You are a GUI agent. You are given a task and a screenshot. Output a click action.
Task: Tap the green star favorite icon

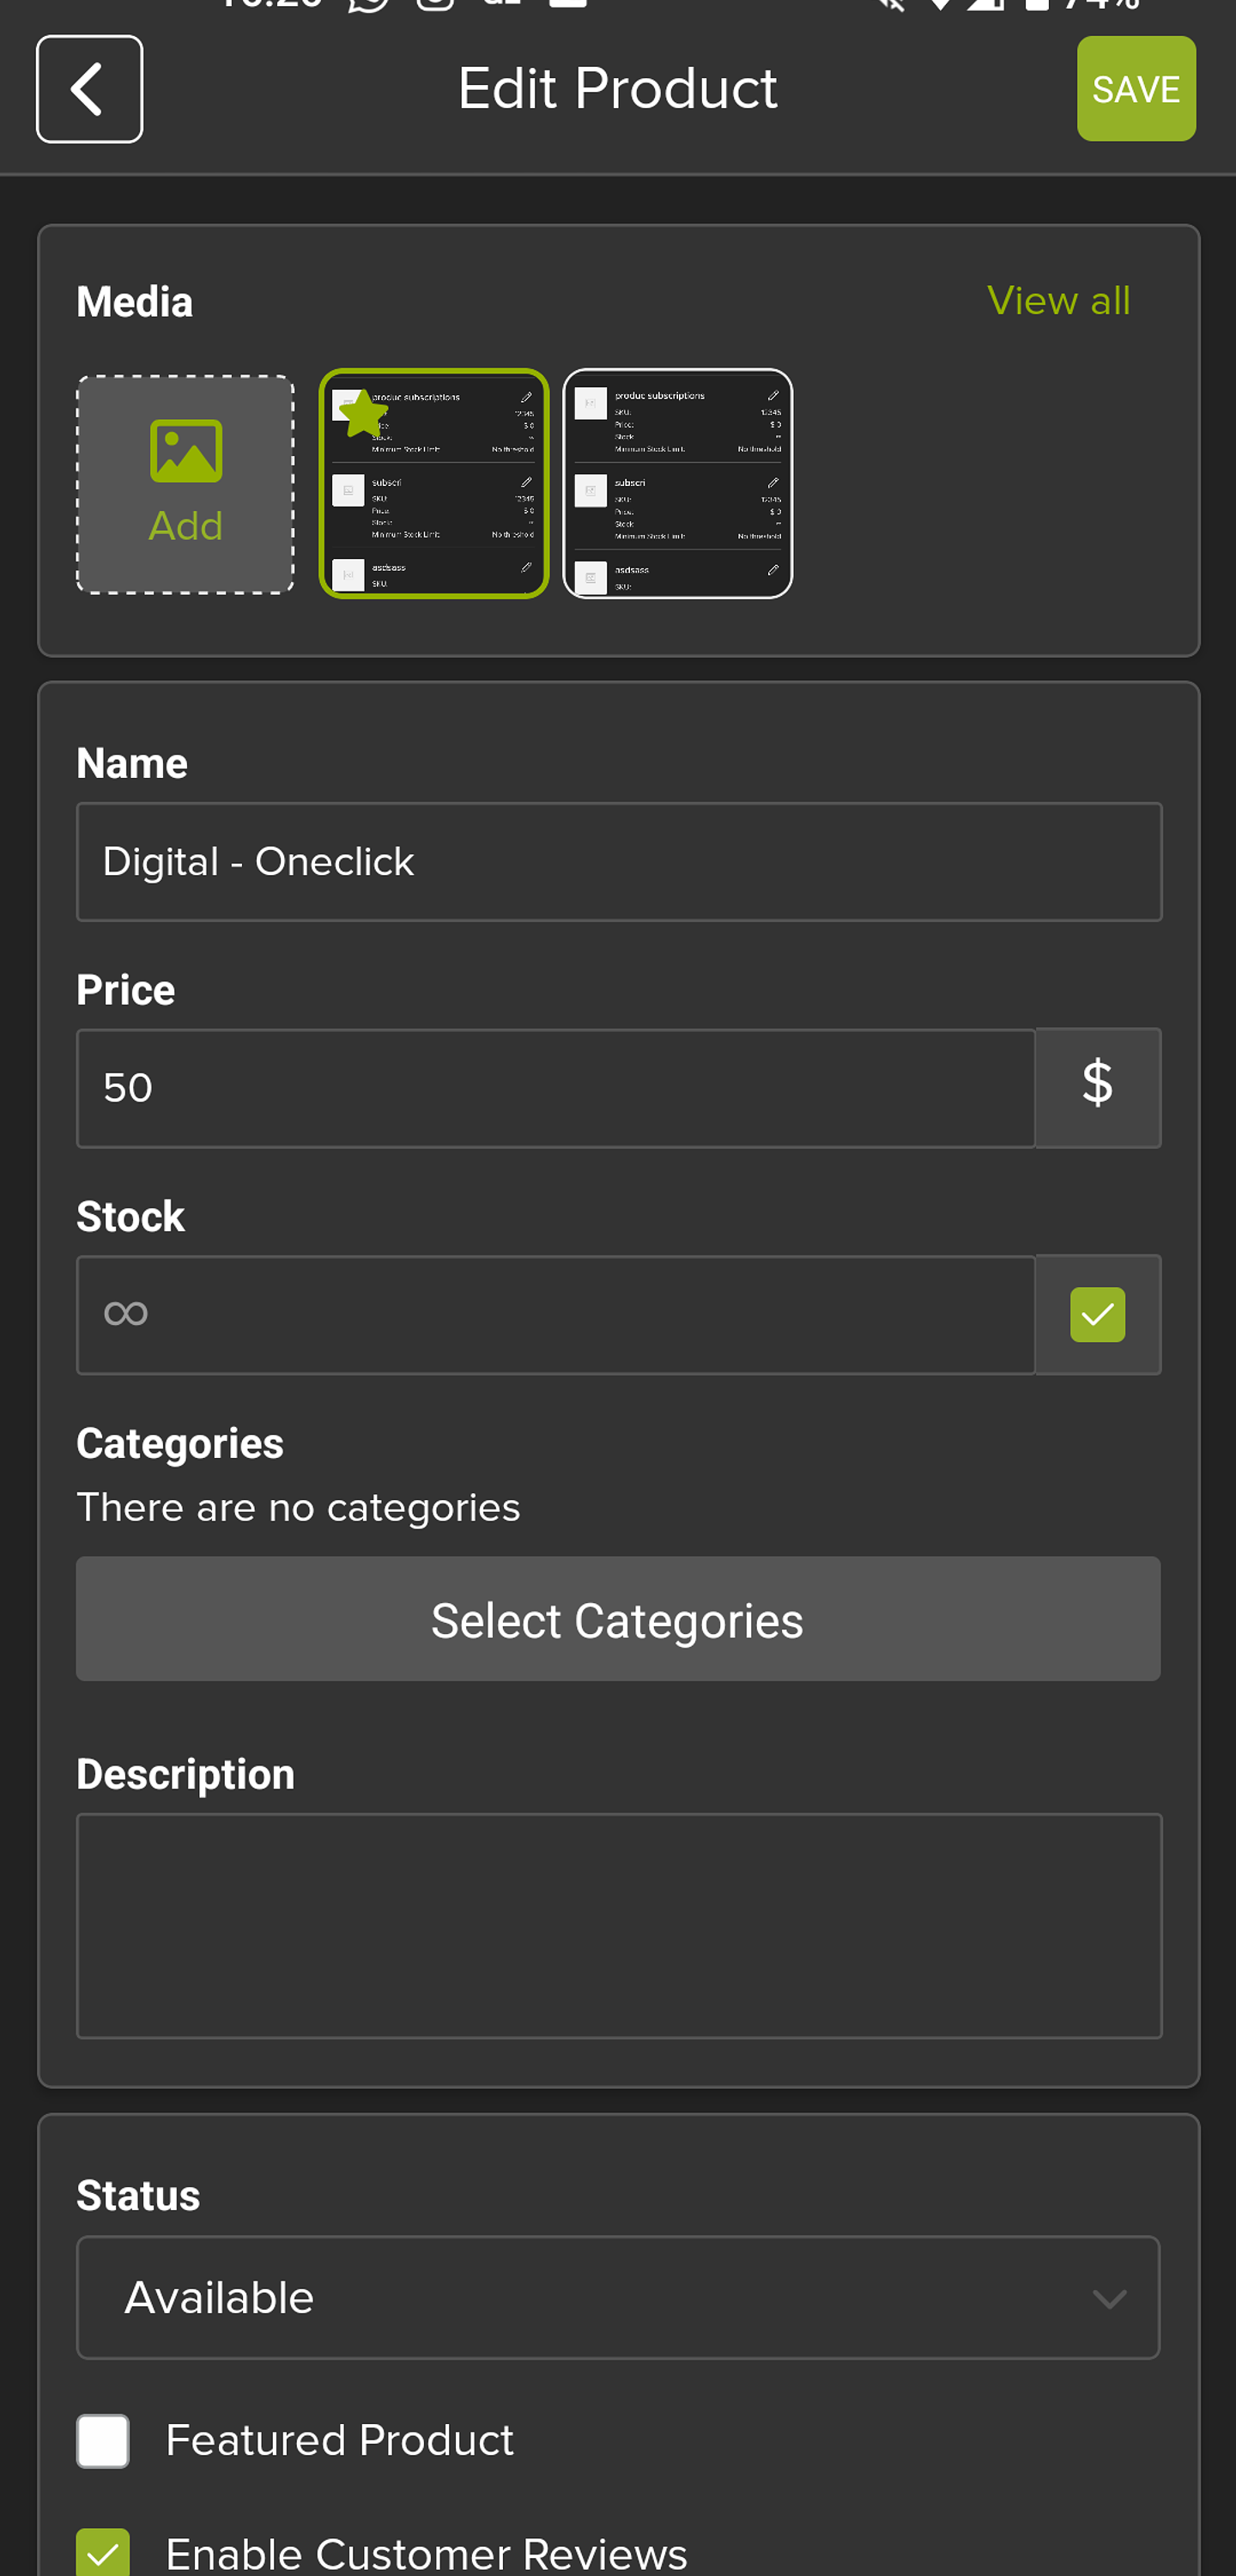[x=362, y=413]
